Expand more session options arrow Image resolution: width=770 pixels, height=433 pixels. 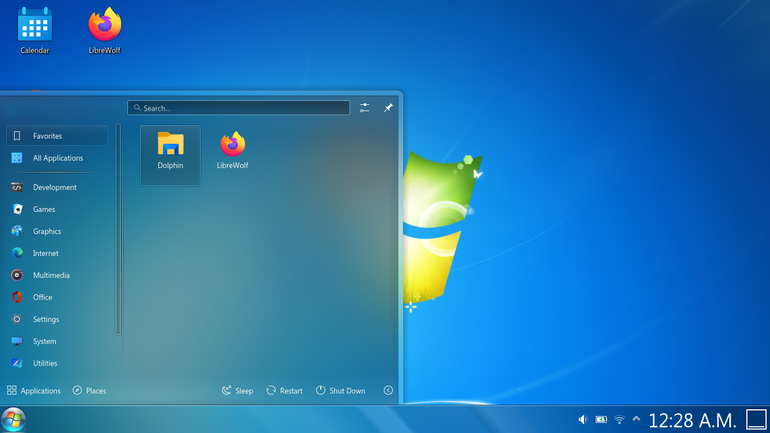click(388, 390)
